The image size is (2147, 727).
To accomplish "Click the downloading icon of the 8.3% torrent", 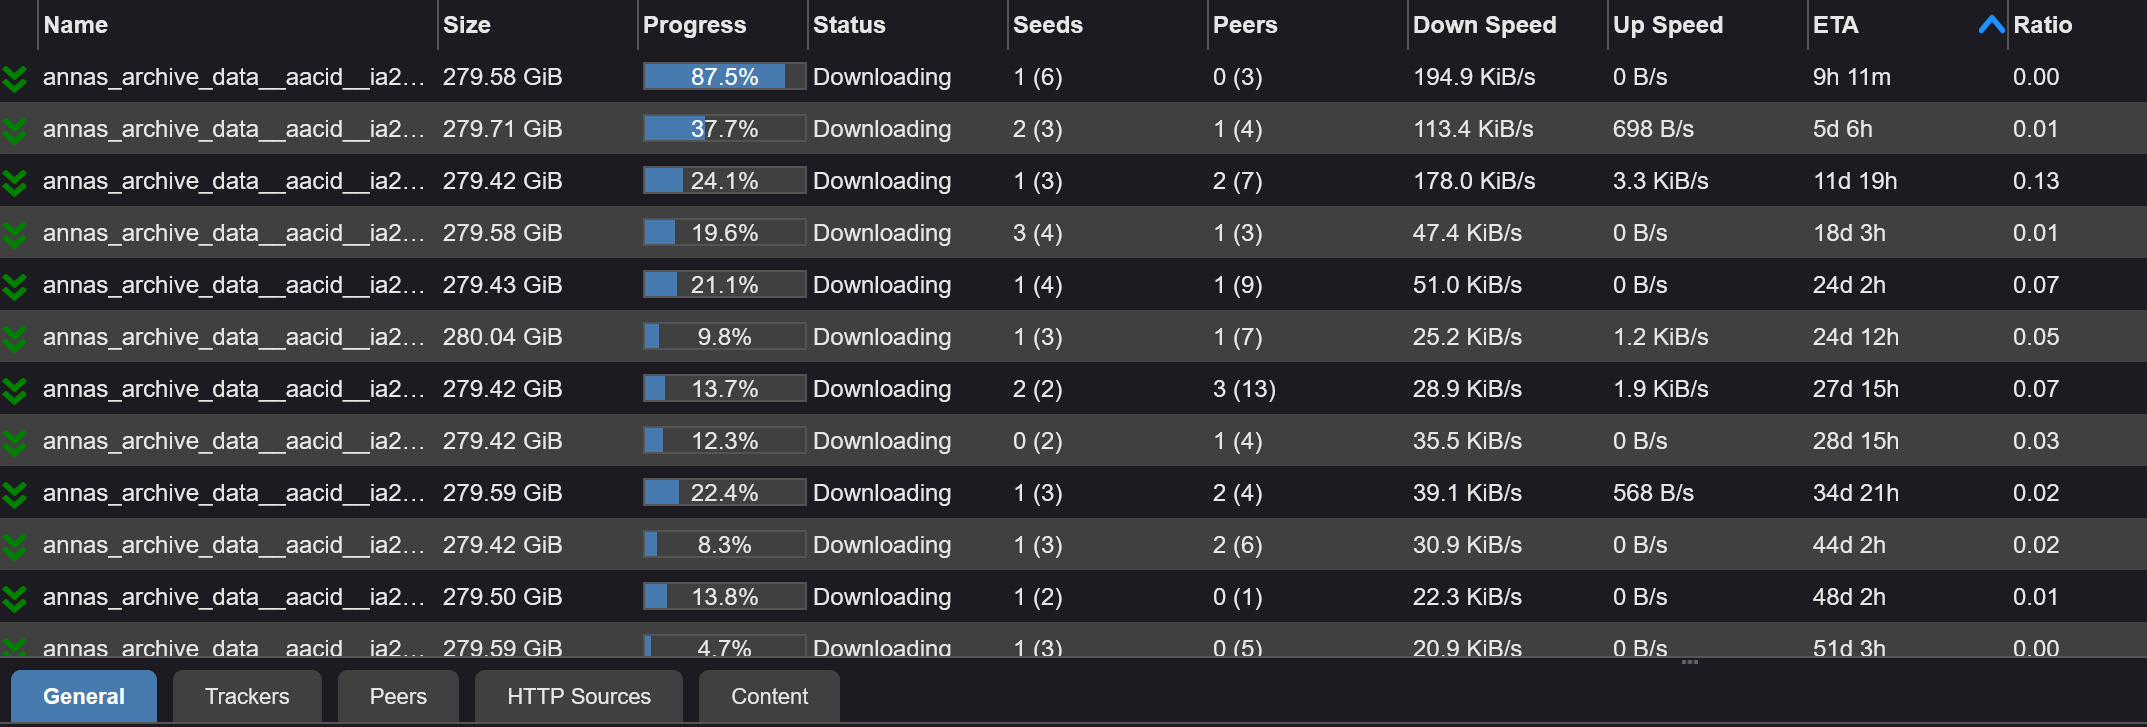I will (14, 546).
